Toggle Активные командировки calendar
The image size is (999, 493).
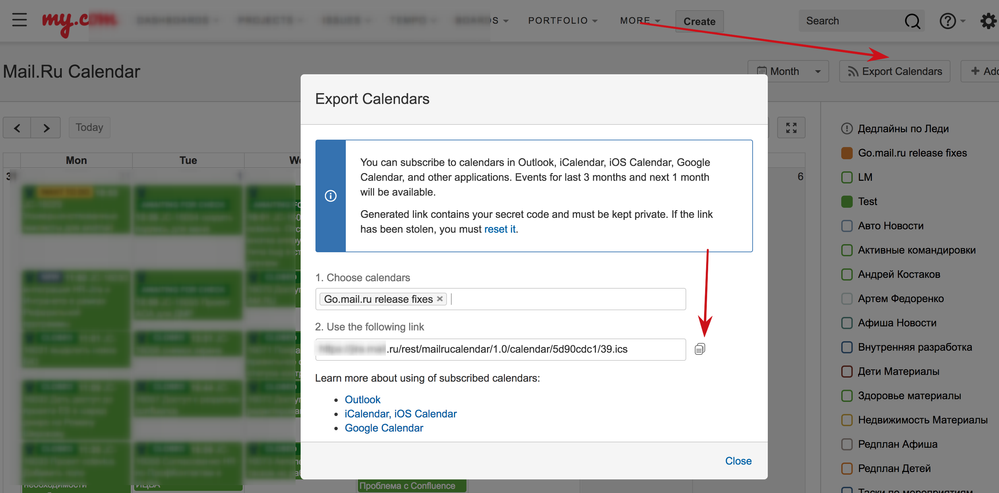pos(847,250)
